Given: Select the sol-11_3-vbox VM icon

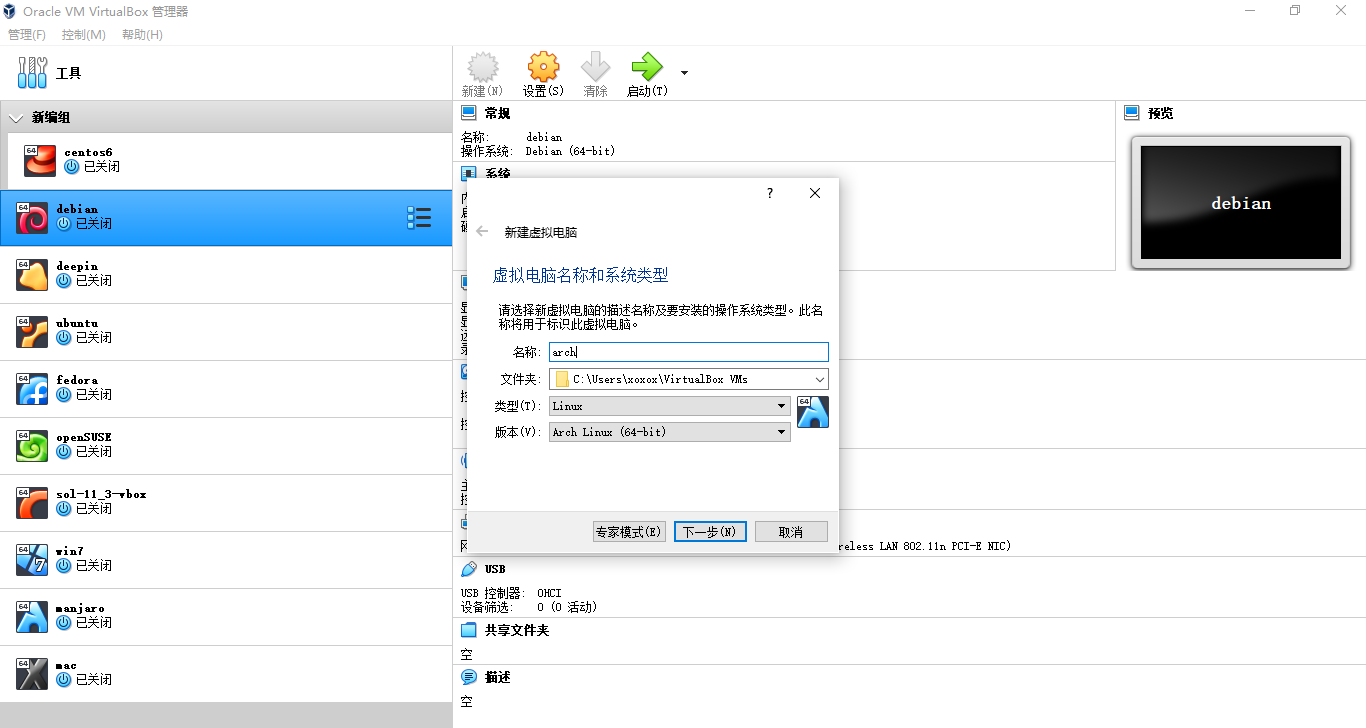Looking at the screenshot, I should point(32,503).
